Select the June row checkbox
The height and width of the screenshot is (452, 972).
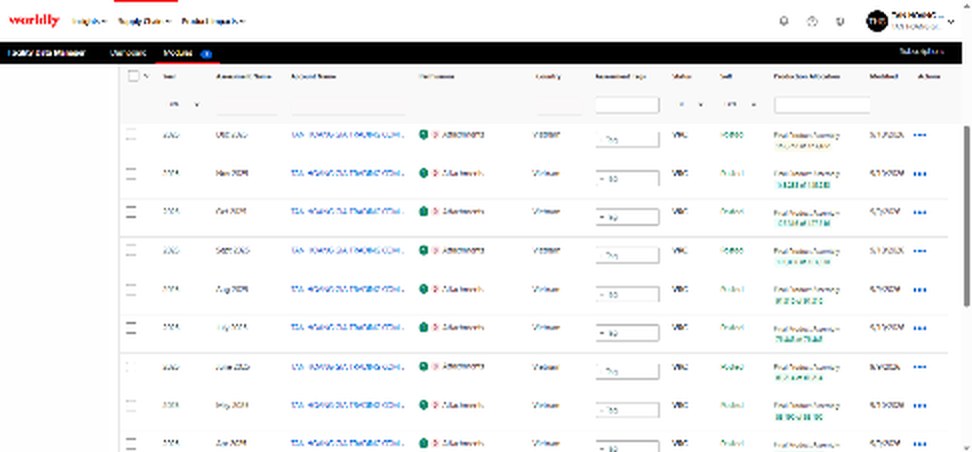pos(131,366)
